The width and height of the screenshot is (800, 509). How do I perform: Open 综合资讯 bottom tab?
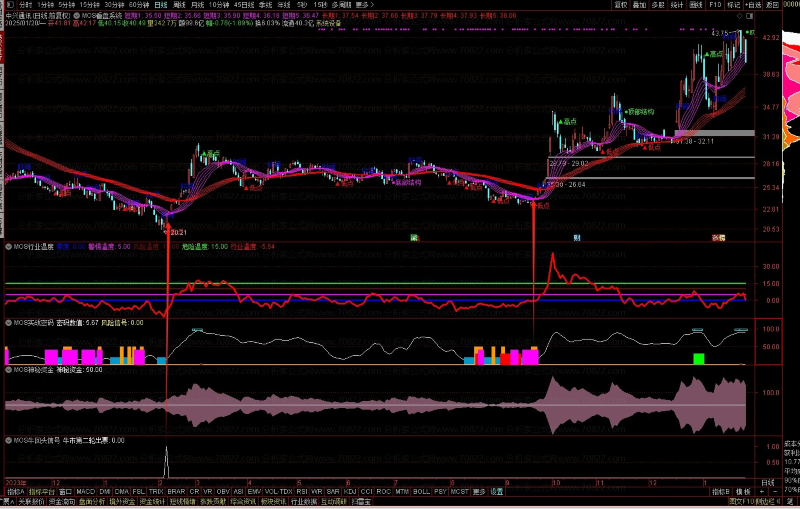(x=243, y=502)
